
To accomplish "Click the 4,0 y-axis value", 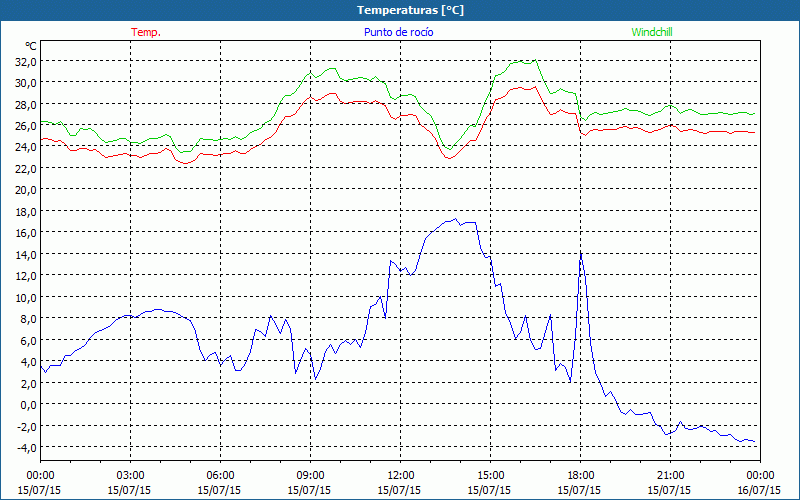I will point(29,362).
